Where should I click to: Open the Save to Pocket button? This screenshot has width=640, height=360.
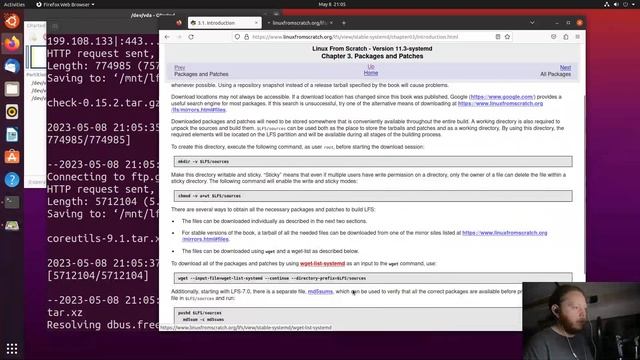(553, 37)
